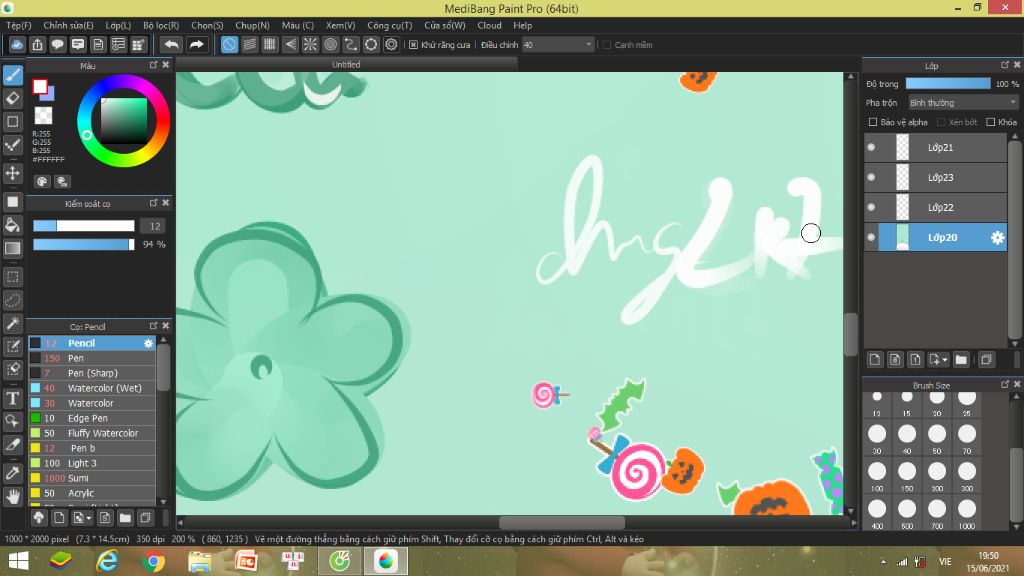This screenshot has width=1024, height=576.
Task: Open Điều chỉnh value dropdown
Action: tap(588, 44)
